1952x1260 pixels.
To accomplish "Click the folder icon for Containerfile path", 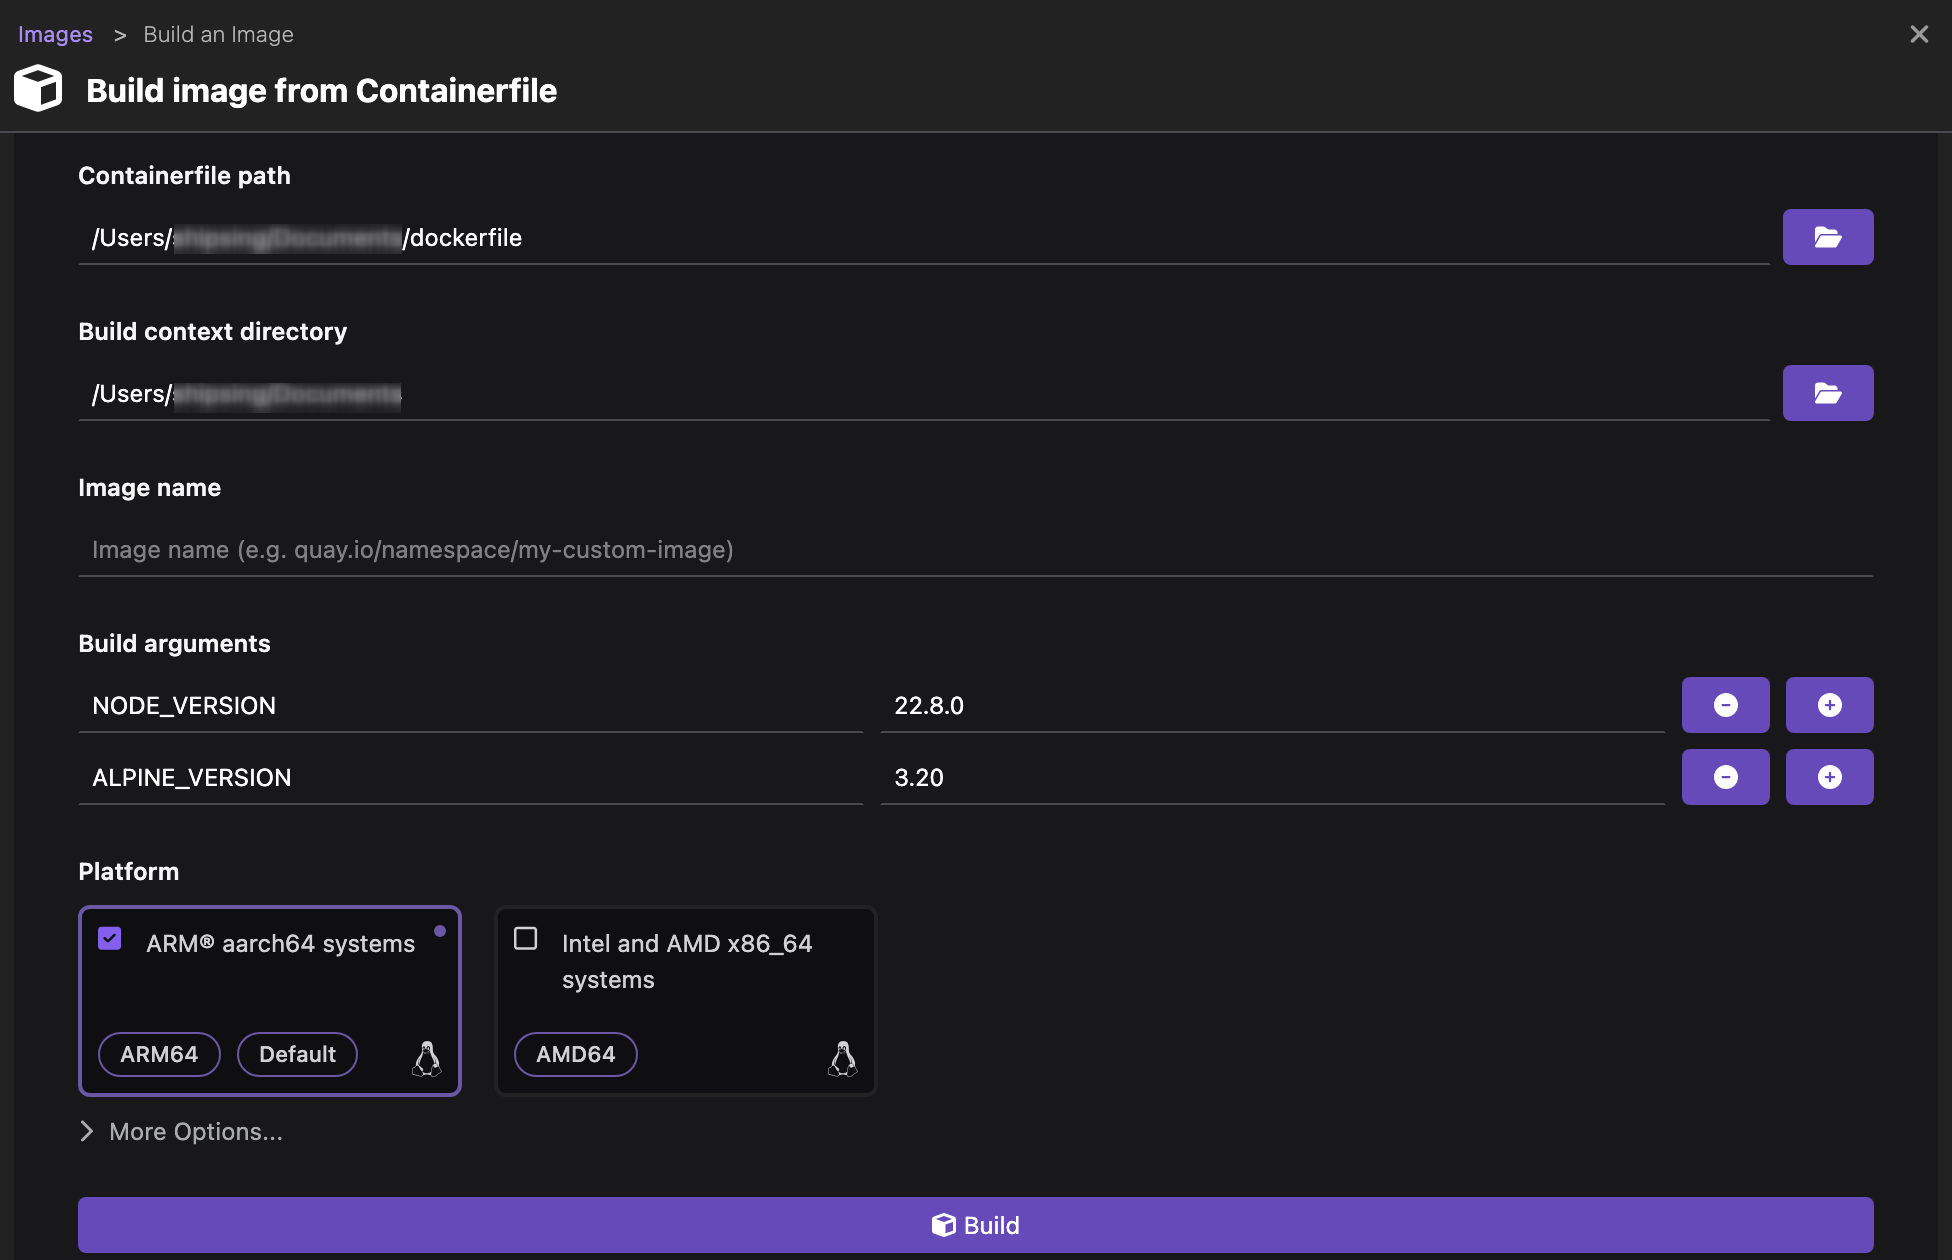I will click(x=1828, y=237).
